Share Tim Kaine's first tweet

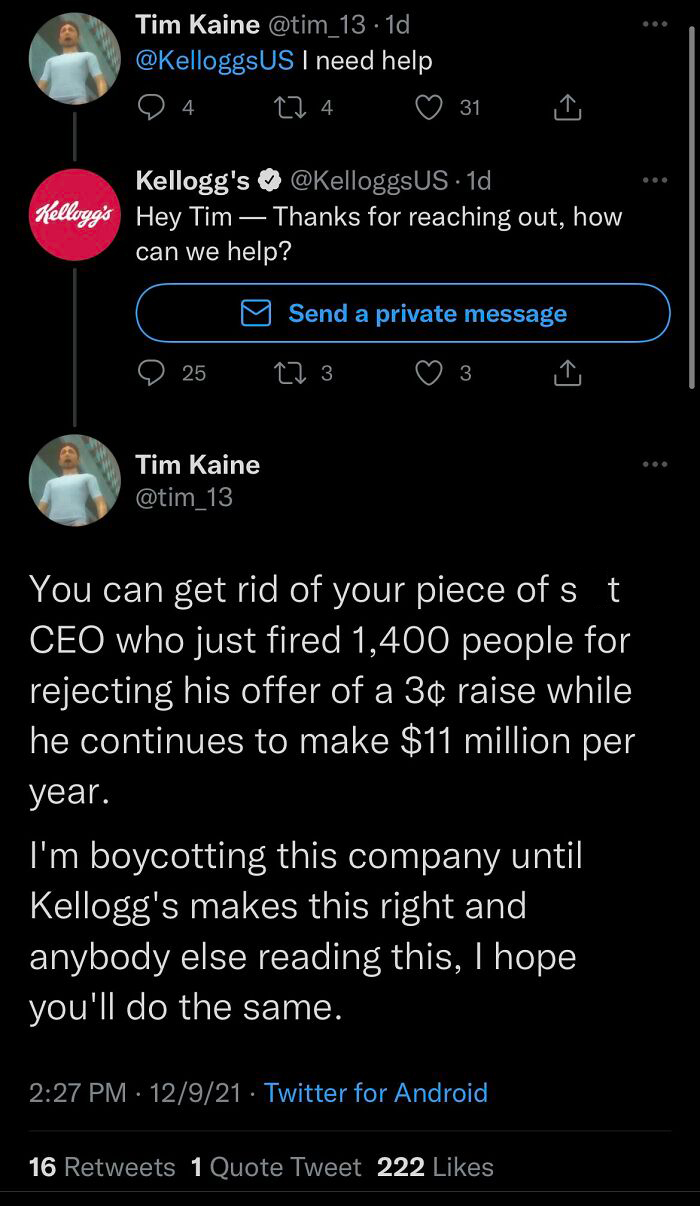(x=566, y=106)
